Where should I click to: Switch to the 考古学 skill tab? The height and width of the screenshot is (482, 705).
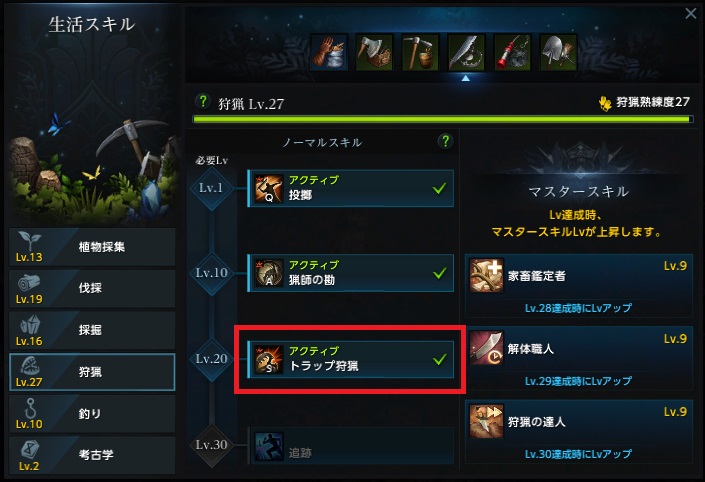tap(92, 455)
